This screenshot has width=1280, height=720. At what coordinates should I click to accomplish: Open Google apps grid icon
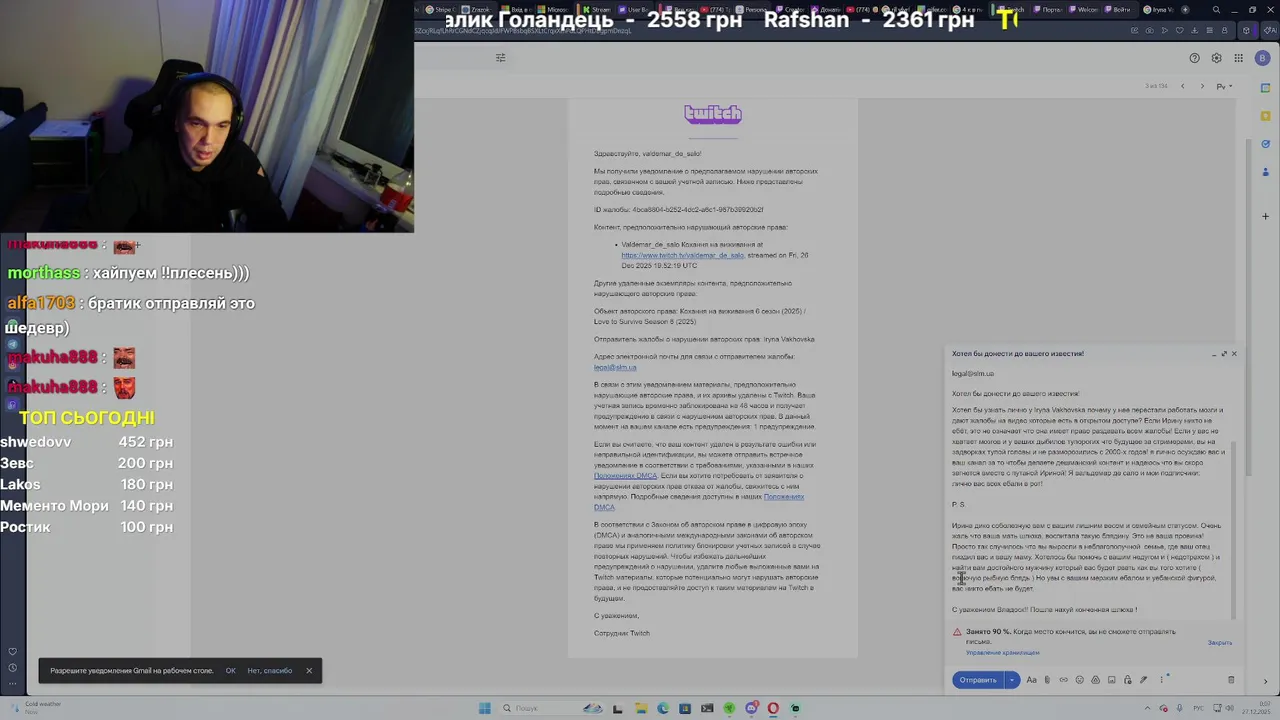click(1238, 58)
